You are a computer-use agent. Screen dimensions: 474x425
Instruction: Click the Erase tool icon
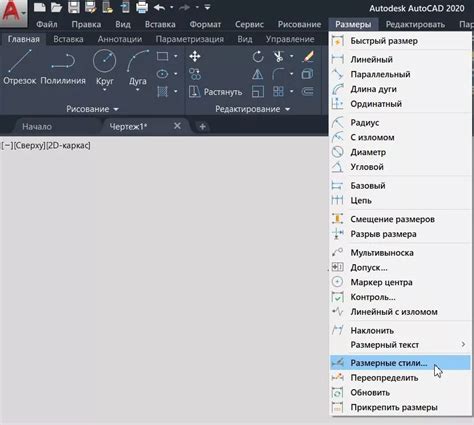(x=308, y=56)
